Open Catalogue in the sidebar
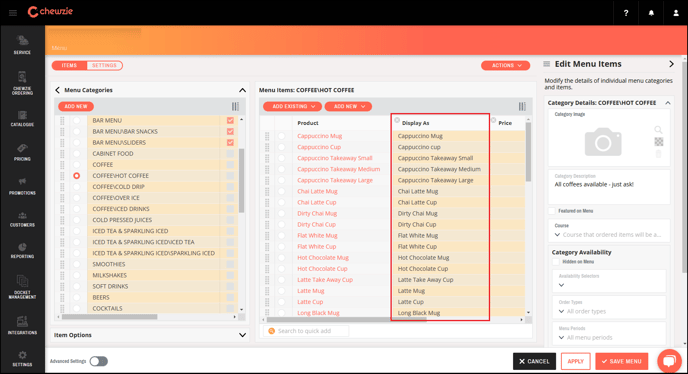The height and width of the screenshot is (374, 688). point(22,119)
